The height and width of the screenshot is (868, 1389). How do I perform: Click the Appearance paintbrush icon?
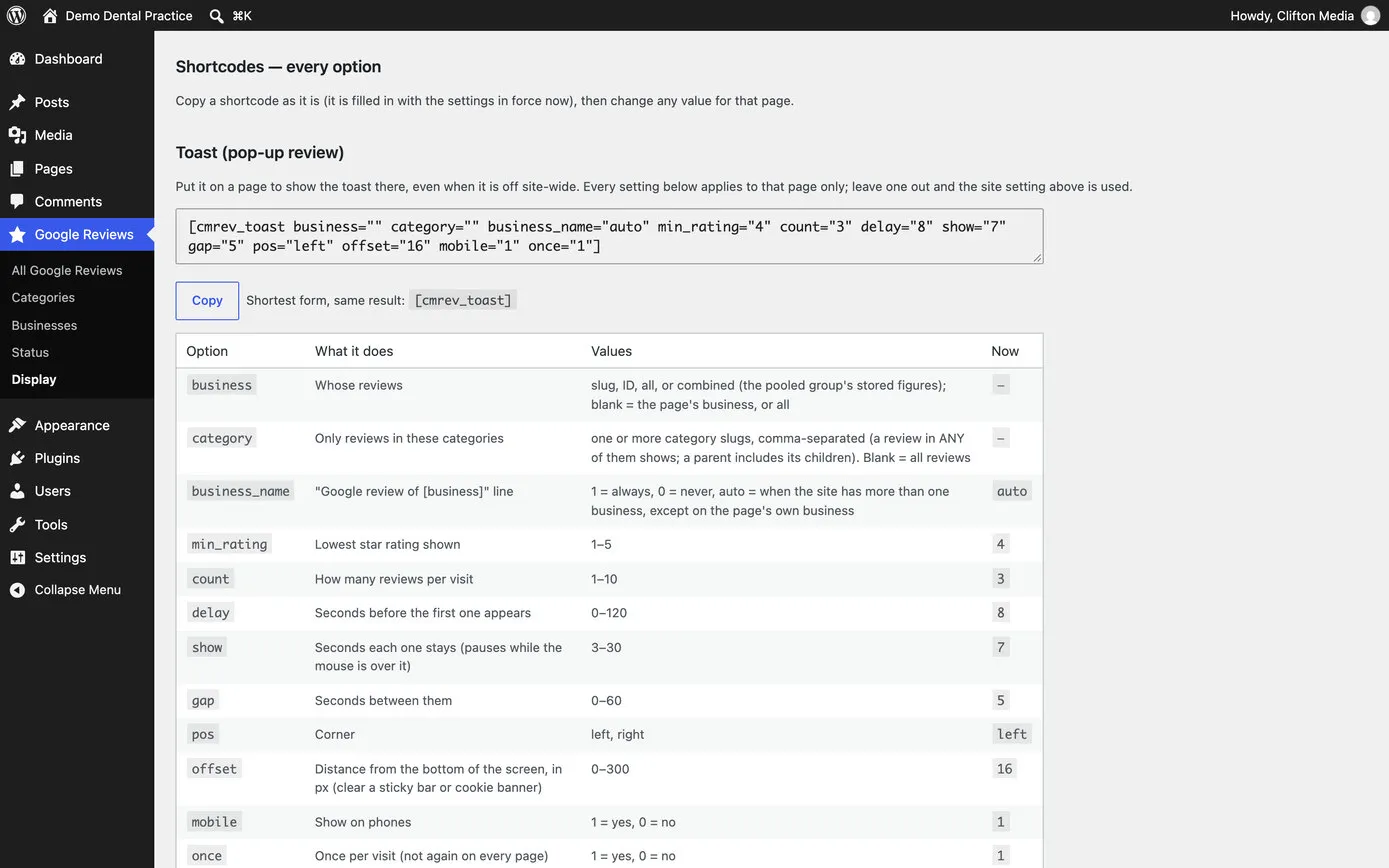click(17, 425)
